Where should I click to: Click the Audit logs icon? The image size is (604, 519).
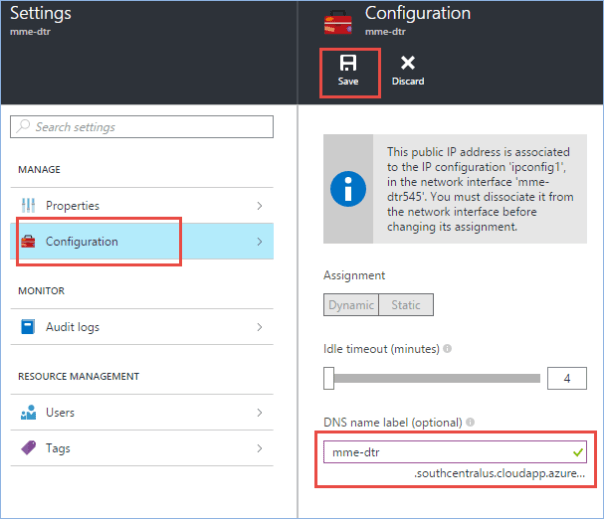[x=28, y=327]
